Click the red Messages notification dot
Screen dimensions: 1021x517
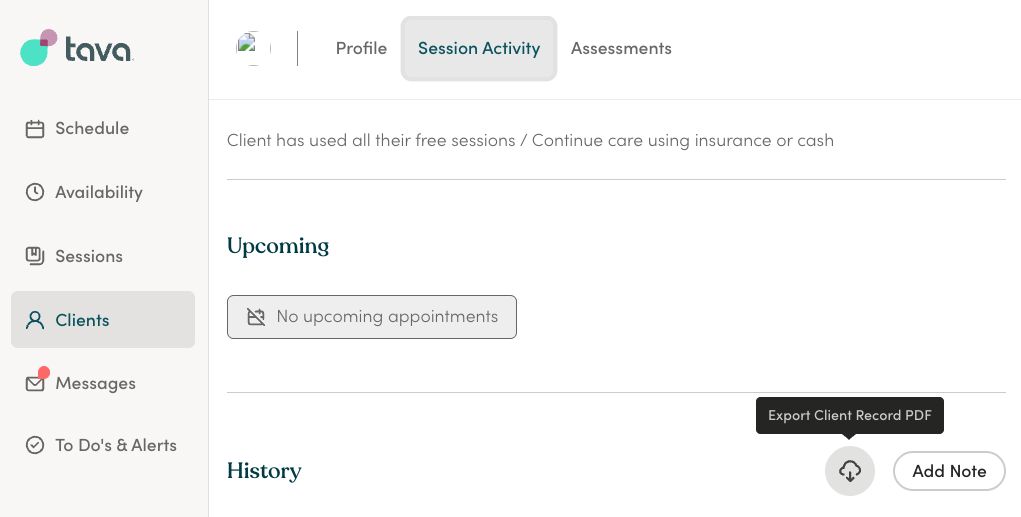pos(44,372)
